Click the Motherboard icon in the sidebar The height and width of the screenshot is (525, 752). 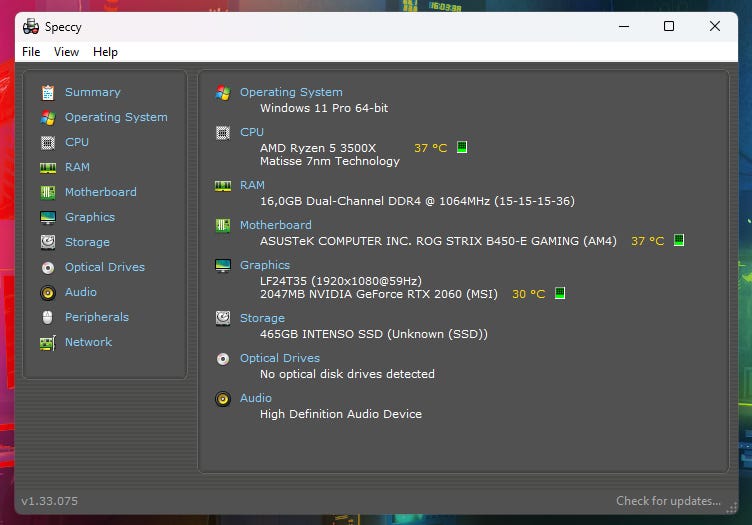pos(47,192)
